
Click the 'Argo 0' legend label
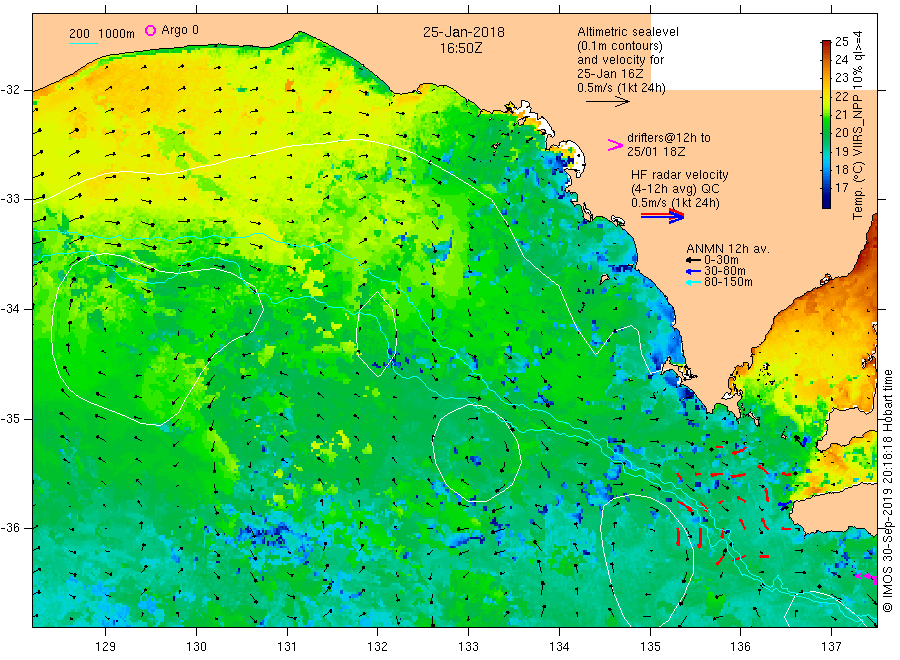click(x=180, y=30)
